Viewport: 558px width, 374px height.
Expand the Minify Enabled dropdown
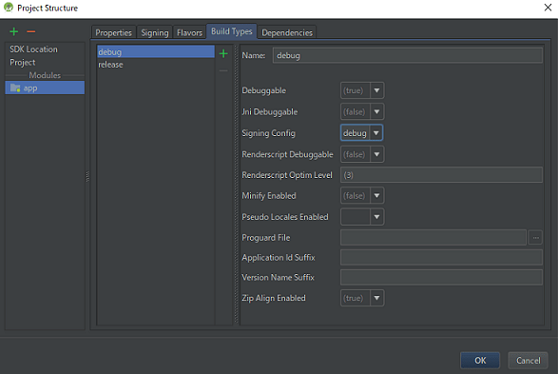pyautogui.click(x=362, y=196)
